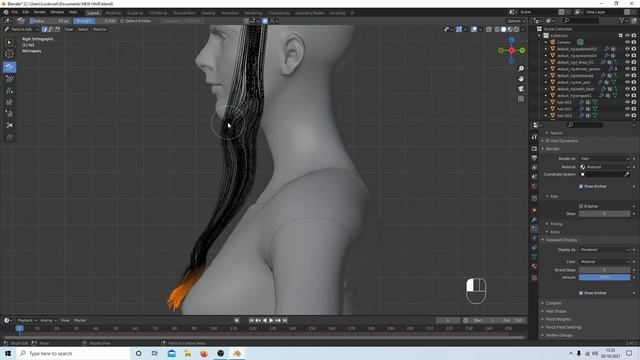
Task: Open the World properties tab
Action: tap(534, 187)
